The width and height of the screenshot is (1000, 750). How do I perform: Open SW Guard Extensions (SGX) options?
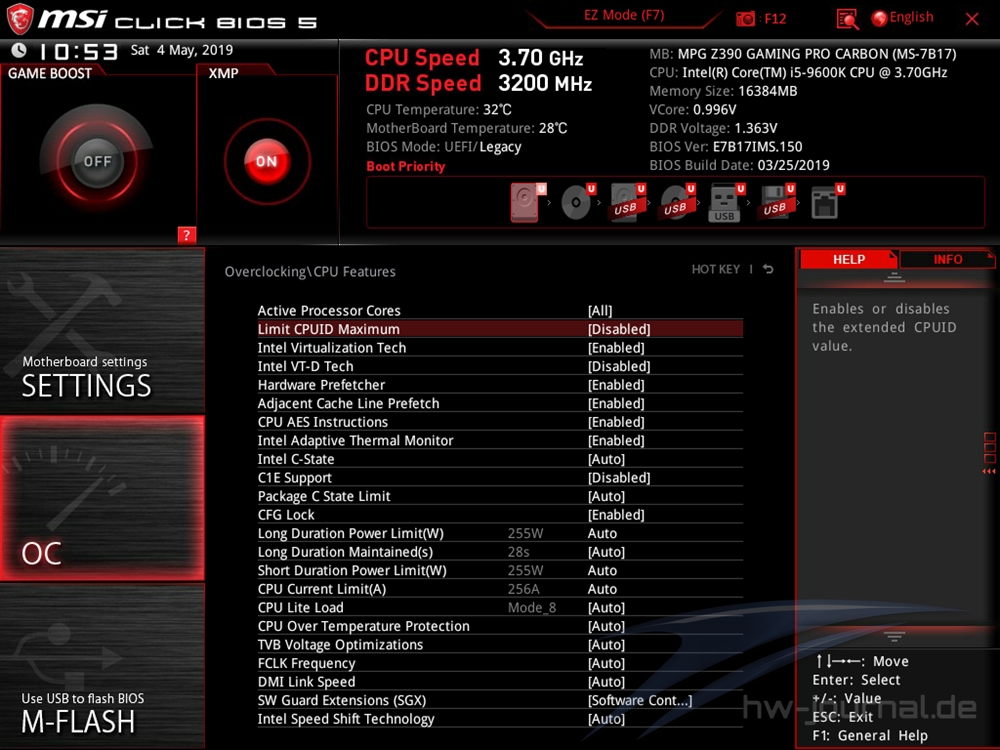(640, 700)
